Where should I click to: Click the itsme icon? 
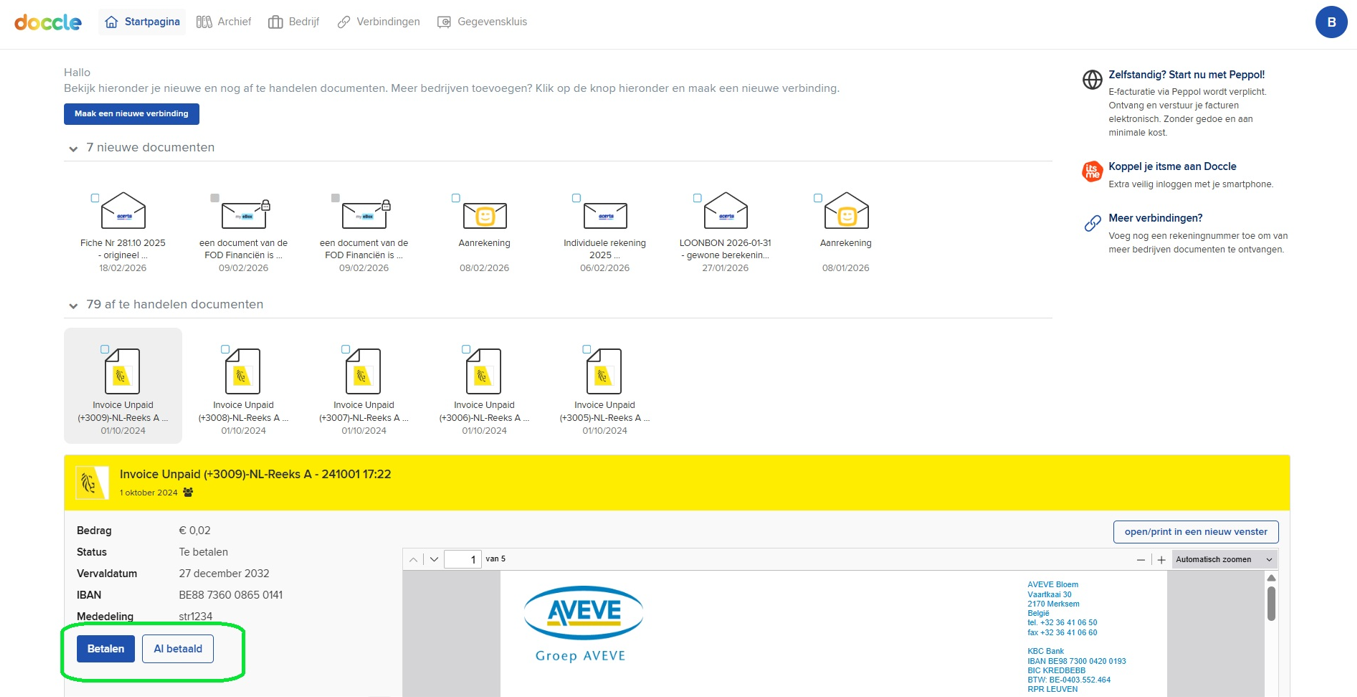point(1092,172)
